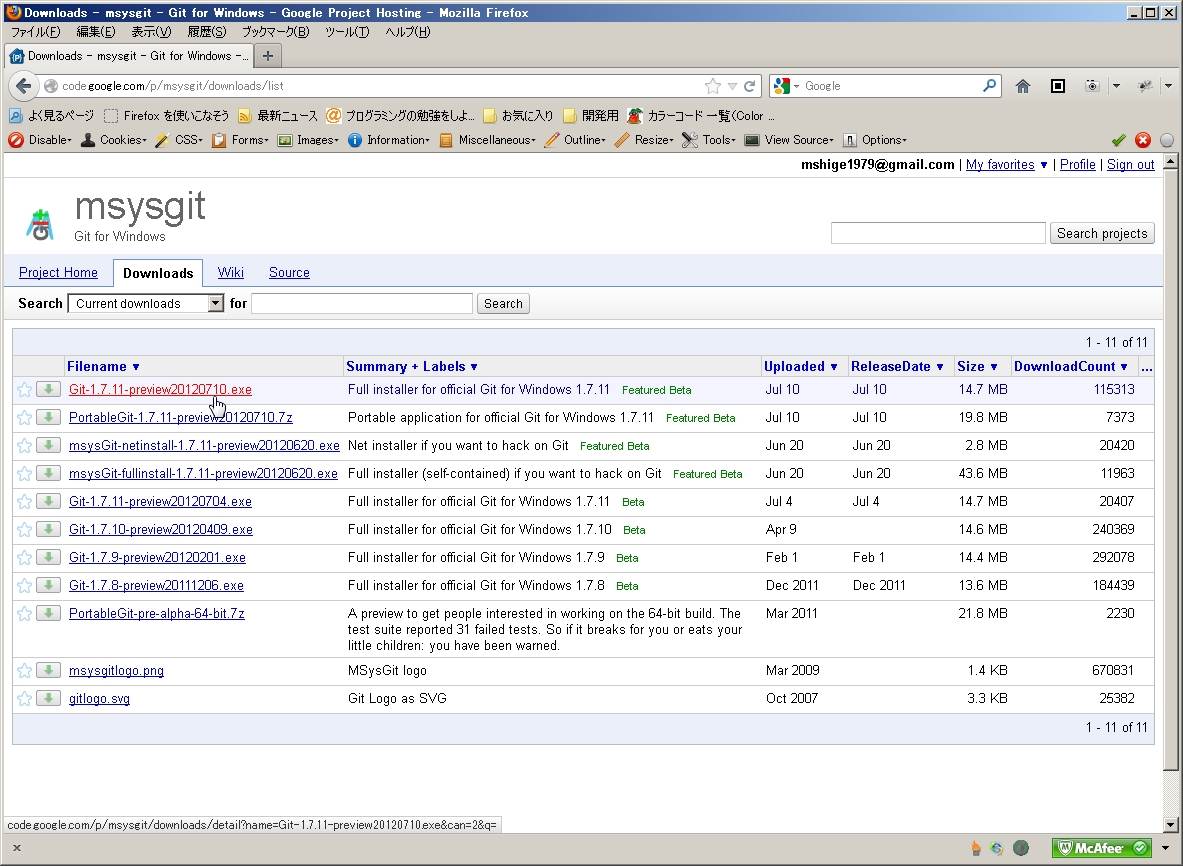Click download icon for gitlogo.svg
The height and width of the screenshot is (866, 1183).
(48, 698)
